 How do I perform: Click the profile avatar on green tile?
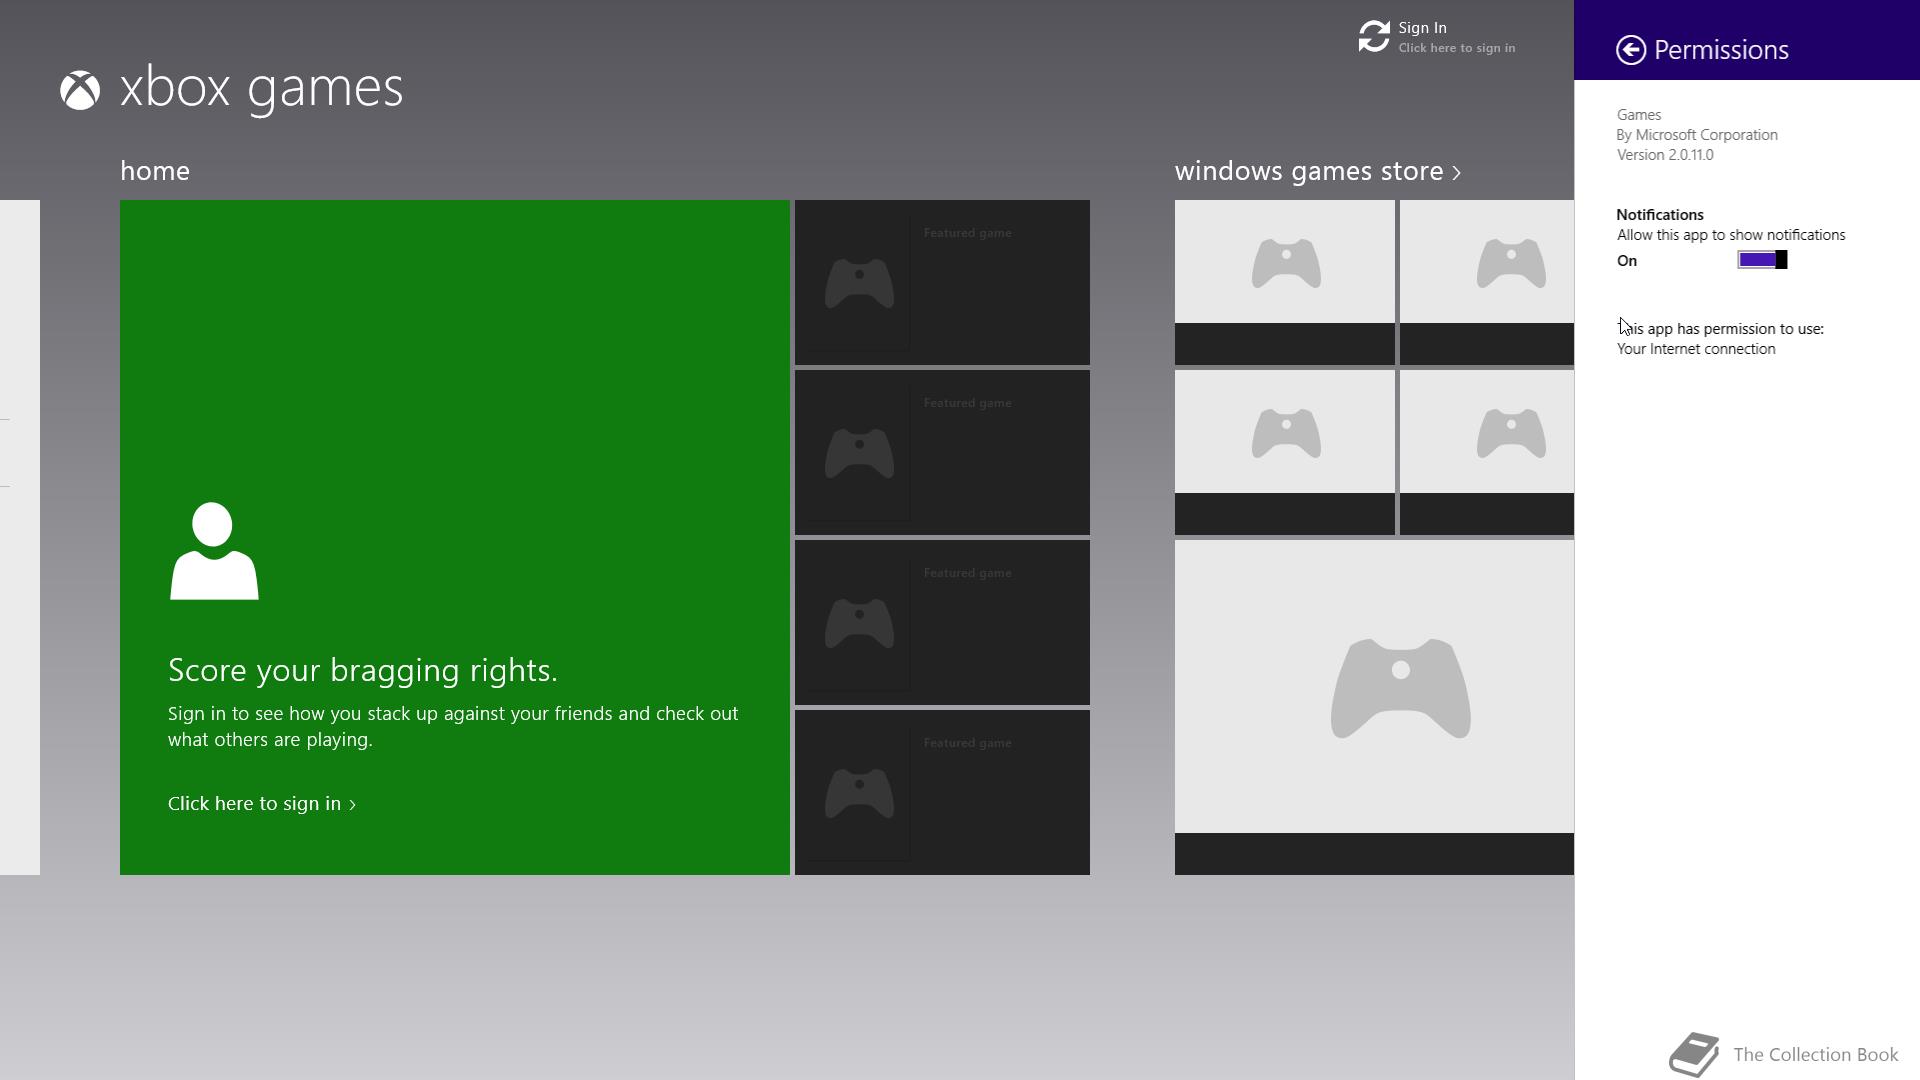pos(214,551)
